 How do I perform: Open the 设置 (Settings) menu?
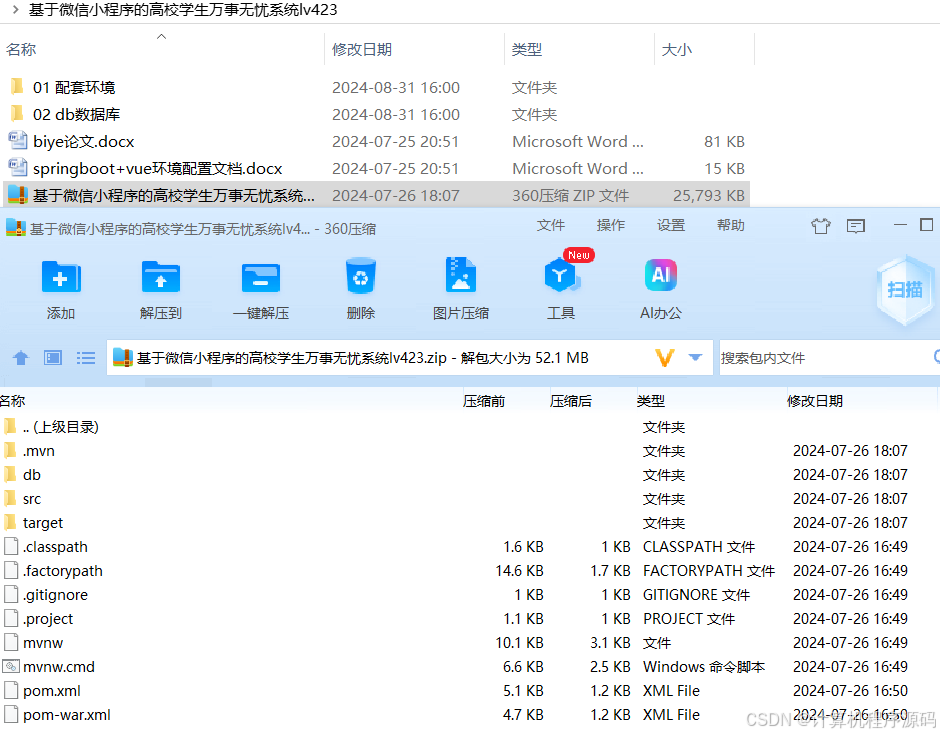tap(671, 225)
